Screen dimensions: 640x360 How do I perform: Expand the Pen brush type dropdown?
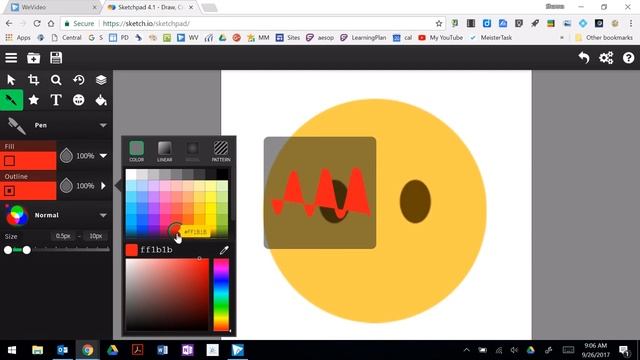[103, 125]
